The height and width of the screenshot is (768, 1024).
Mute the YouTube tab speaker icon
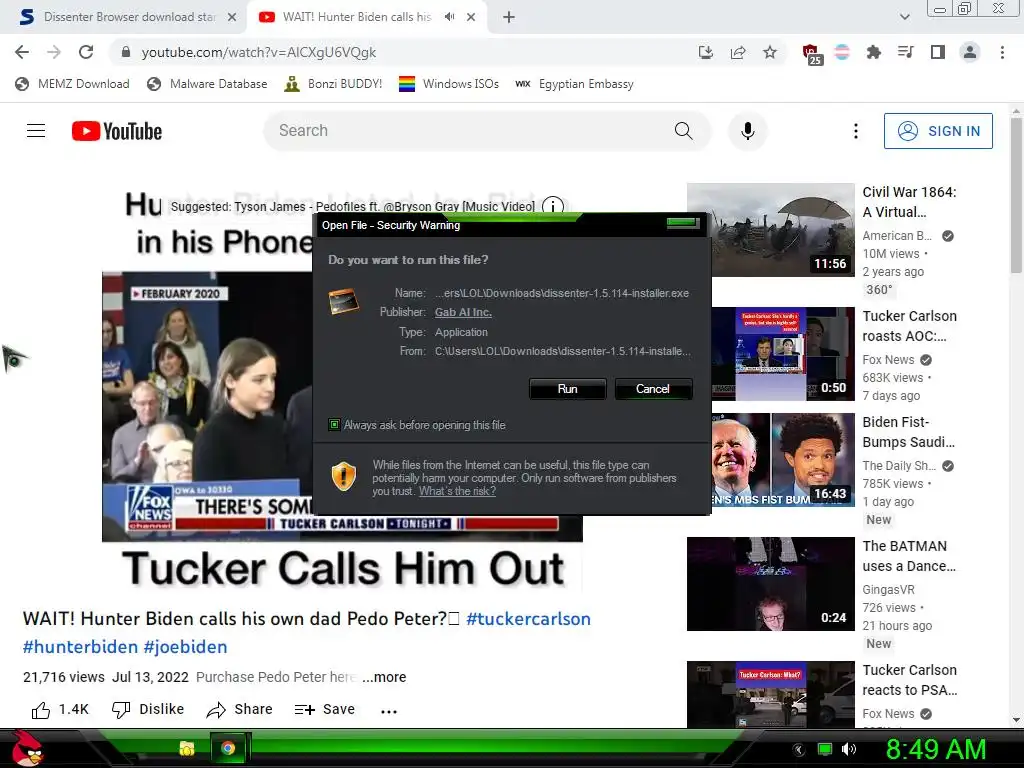[x=449, y=17]
